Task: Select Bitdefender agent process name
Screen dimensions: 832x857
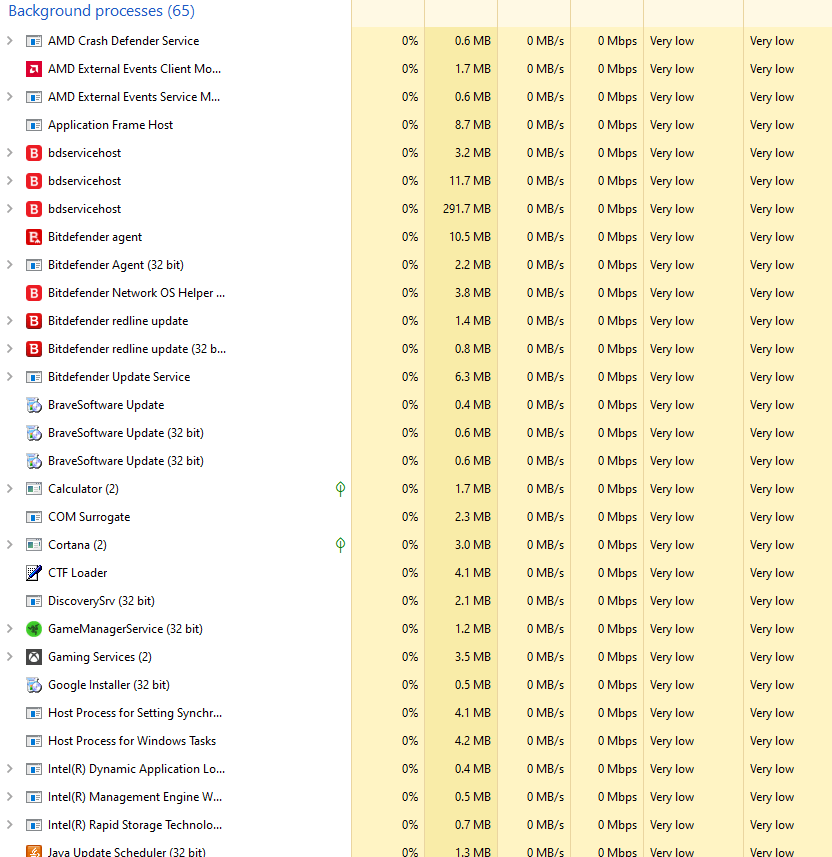Action: [x=95, y=237]
